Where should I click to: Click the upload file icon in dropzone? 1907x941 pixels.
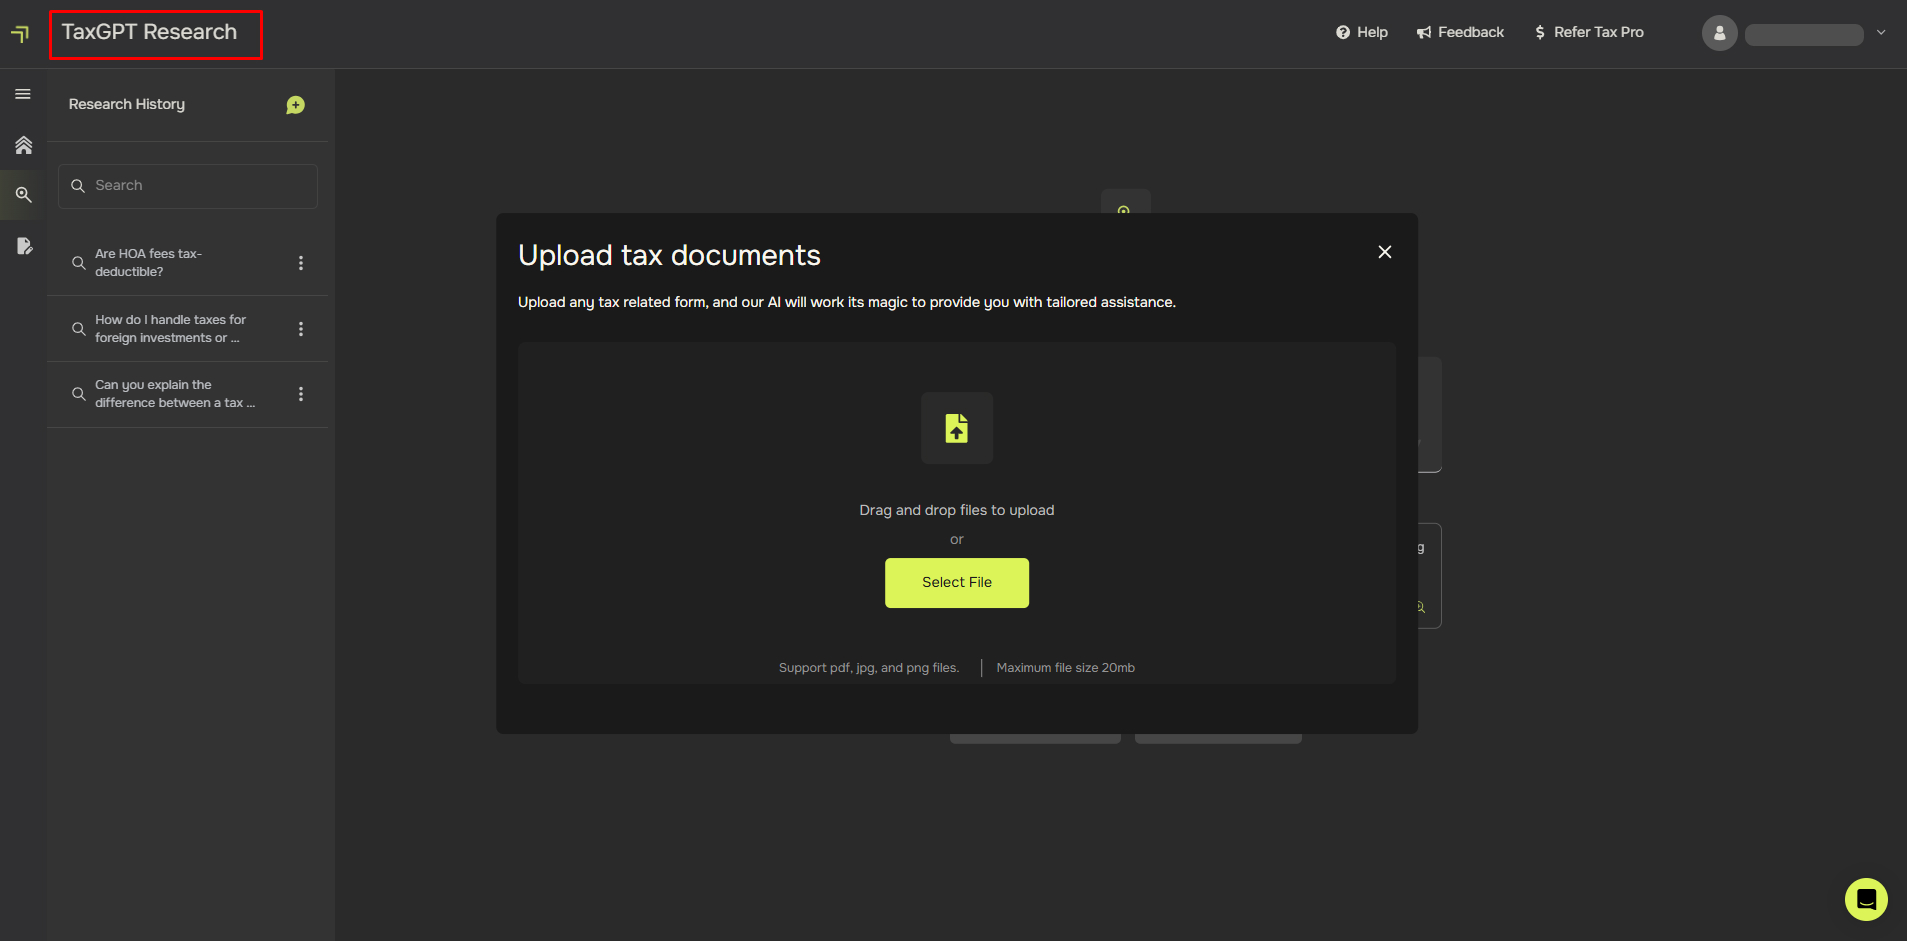957,428
